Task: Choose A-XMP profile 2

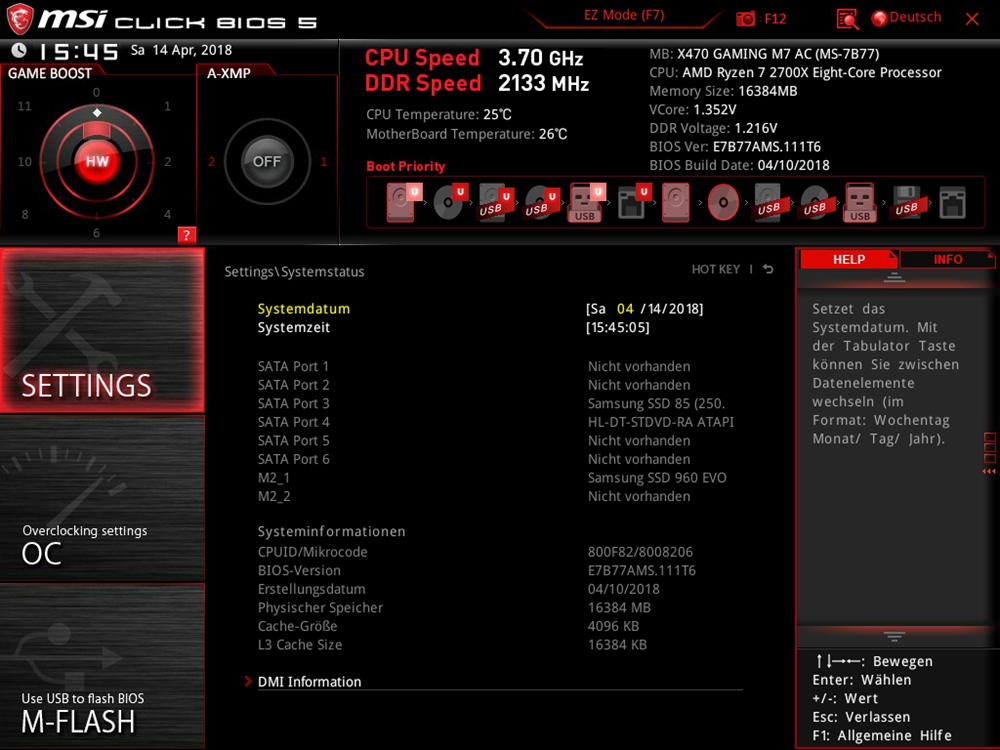Action: [x=211, y=161]
